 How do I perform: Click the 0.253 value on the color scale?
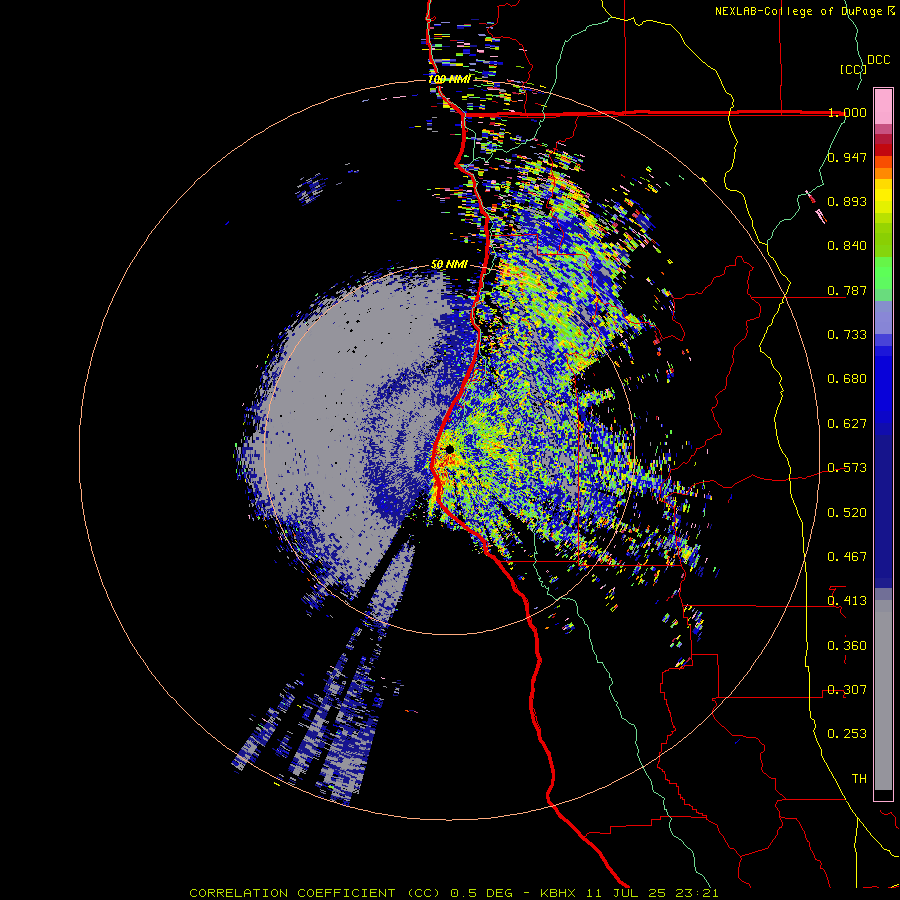click(847, 734)
